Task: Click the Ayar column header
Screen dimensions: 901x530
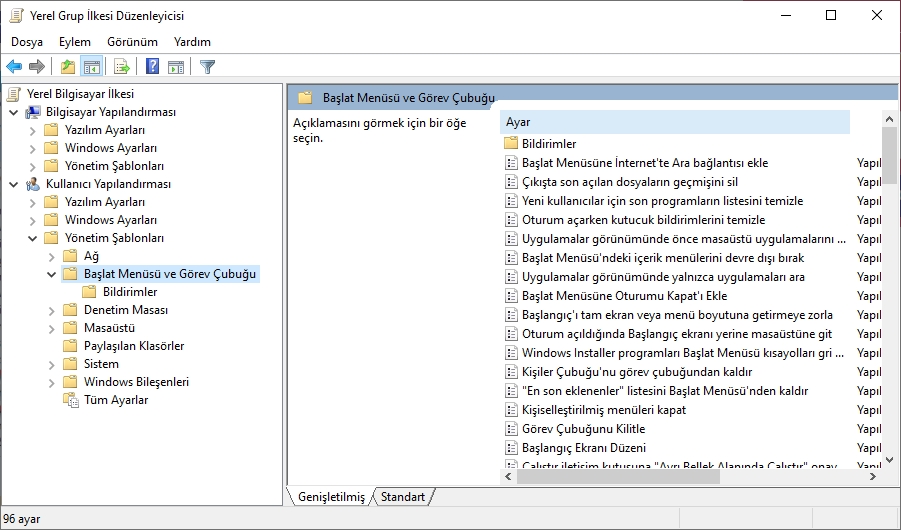Action: click(x=675, y=122)
